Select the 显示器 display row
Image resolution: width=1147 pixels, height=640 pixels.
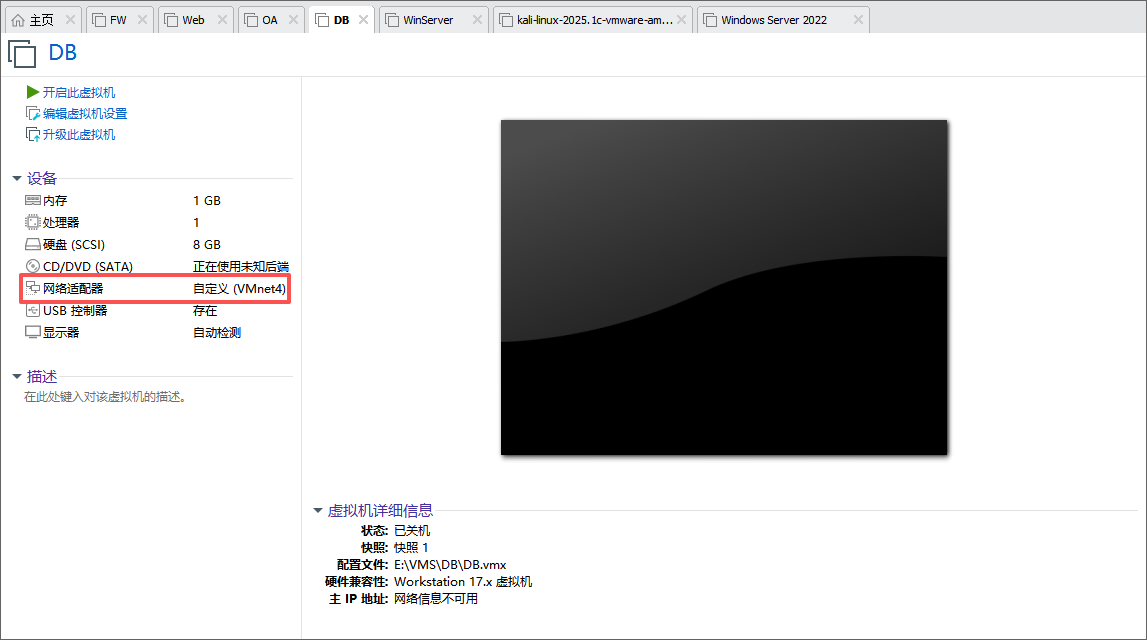click(157, 332)
